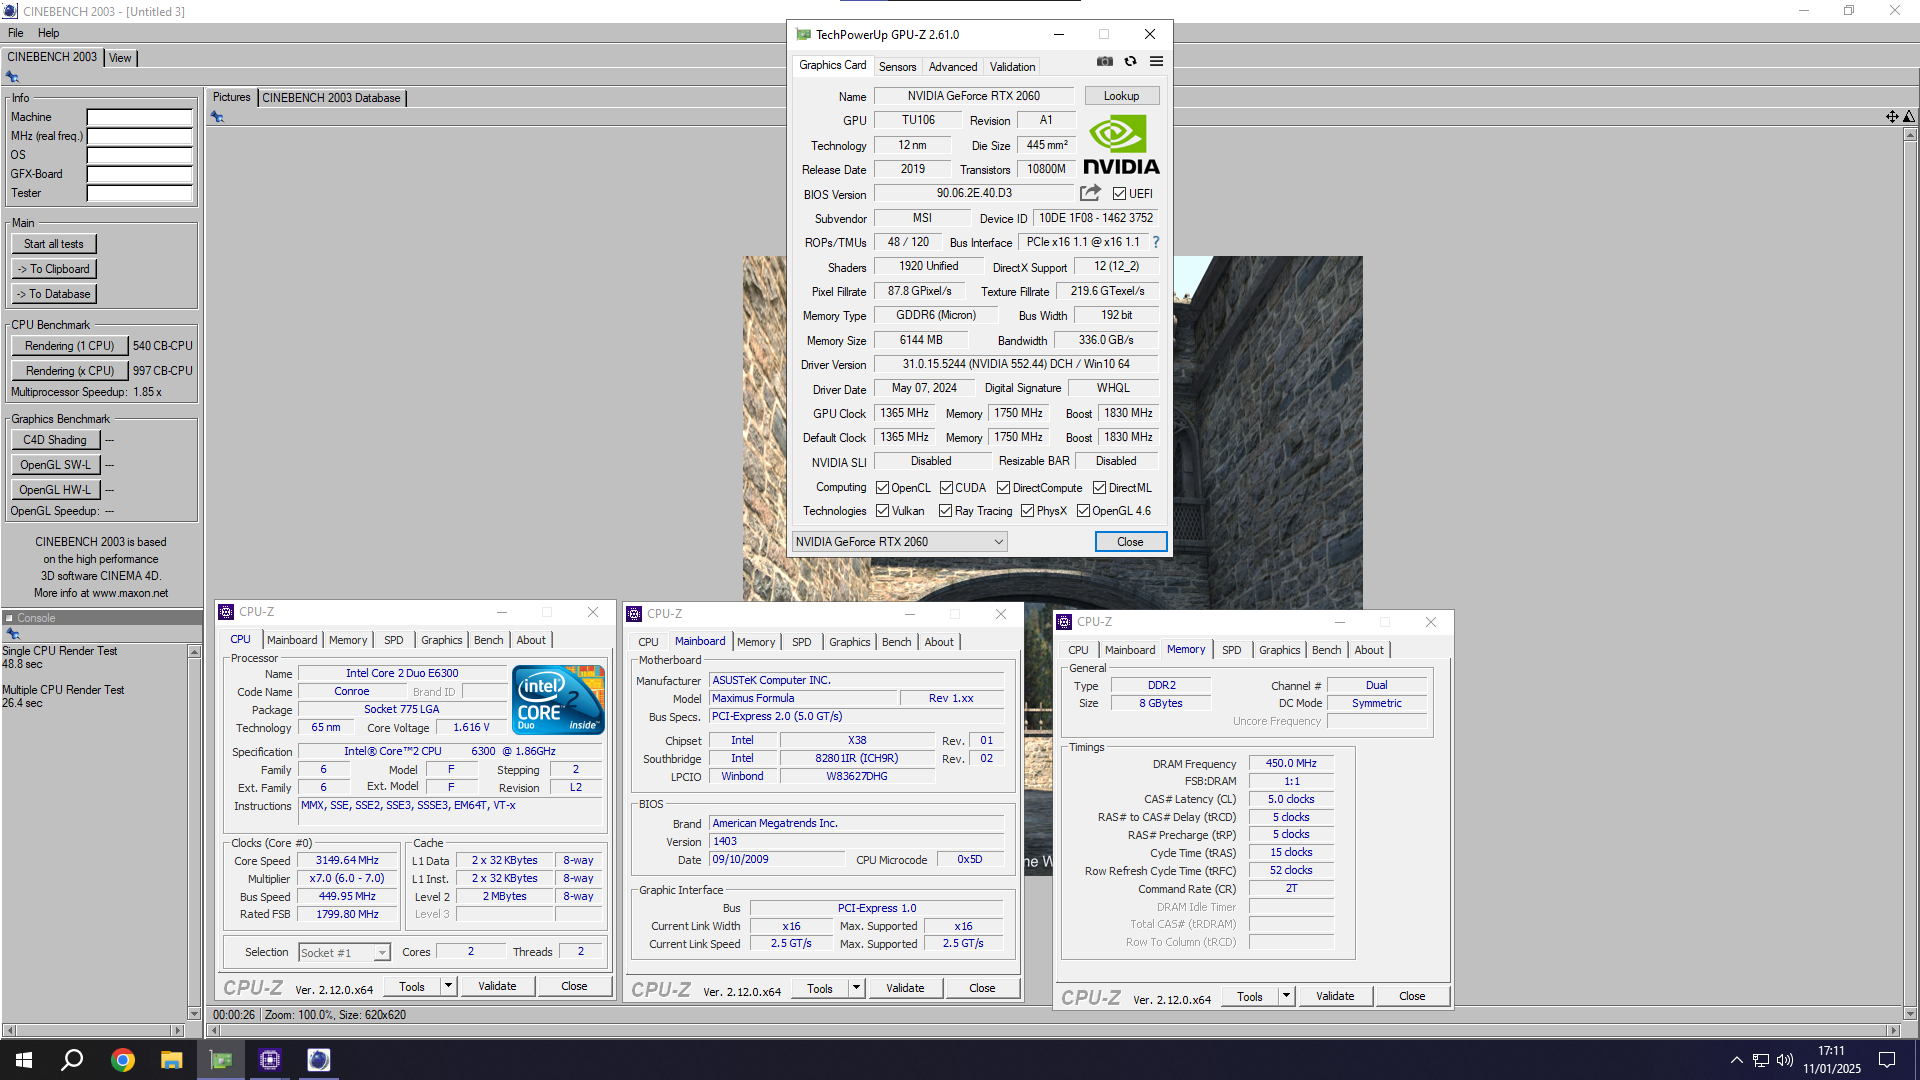Open network settings in system tray
Image resolution: width=1920 pixels, height=1080 pixels.
click(1761, 1060)
